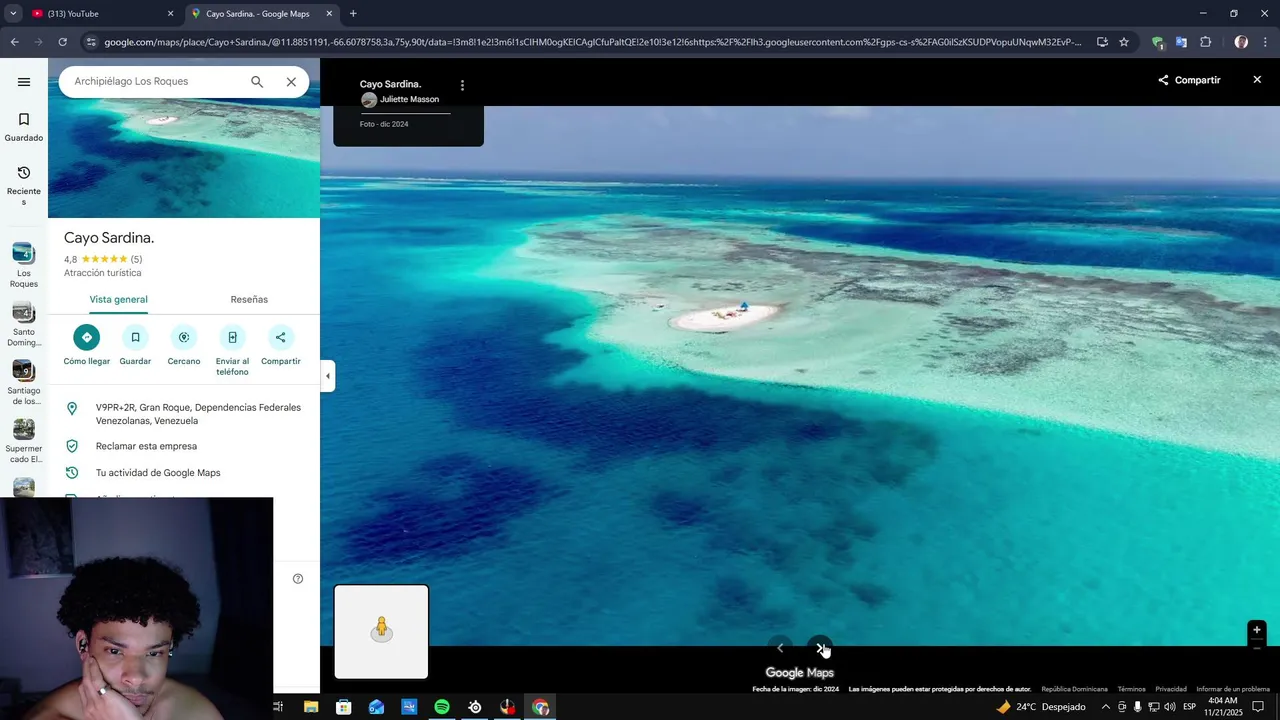Open the Google Translate extension
This screenshot has height=720, width=1280.
tap(1181, 42)
